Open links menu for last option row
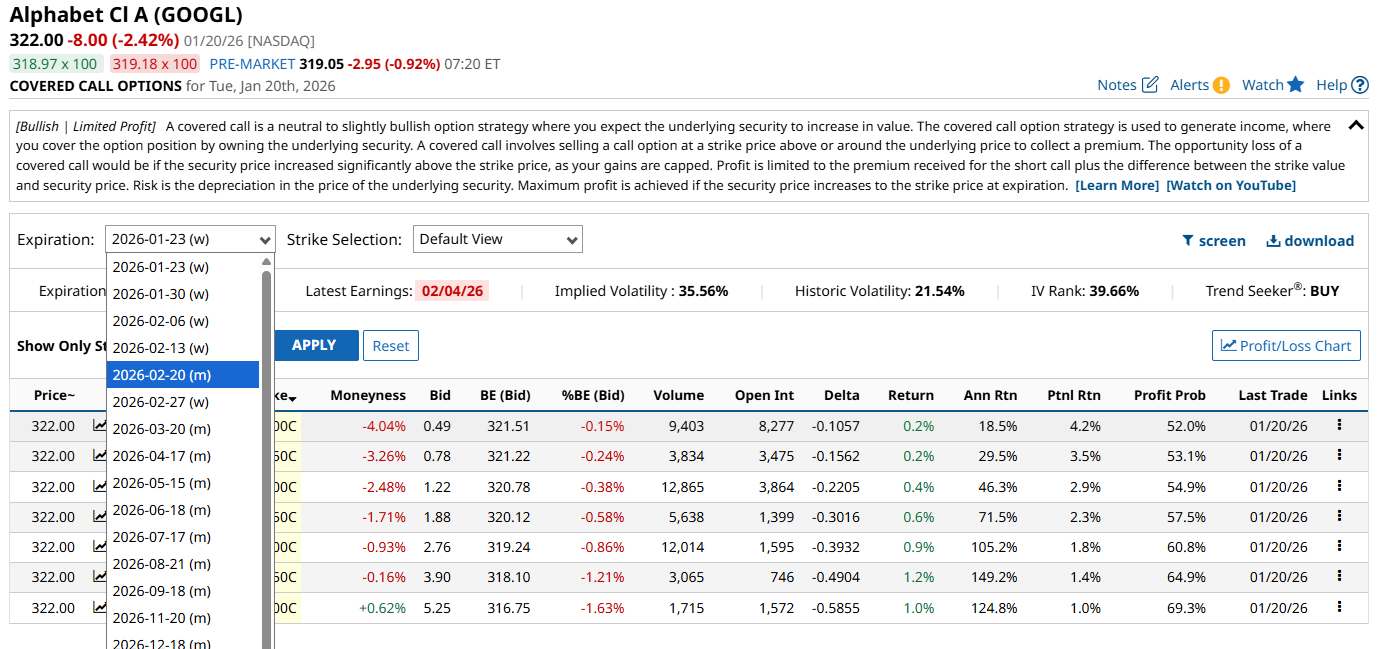 tap(1339, 607)
